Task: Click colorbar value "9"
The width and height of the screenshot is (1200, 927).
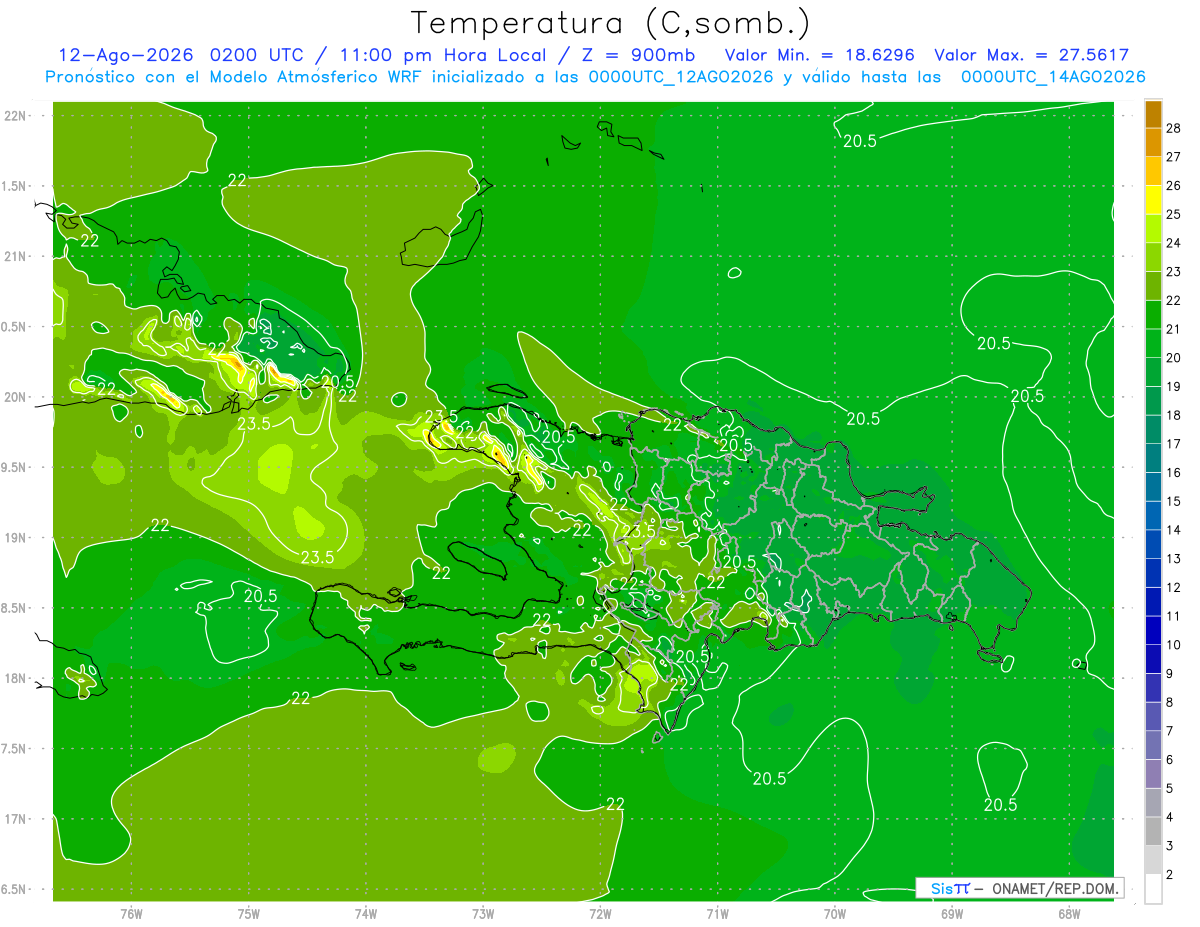Action: tap(1169, 673)
